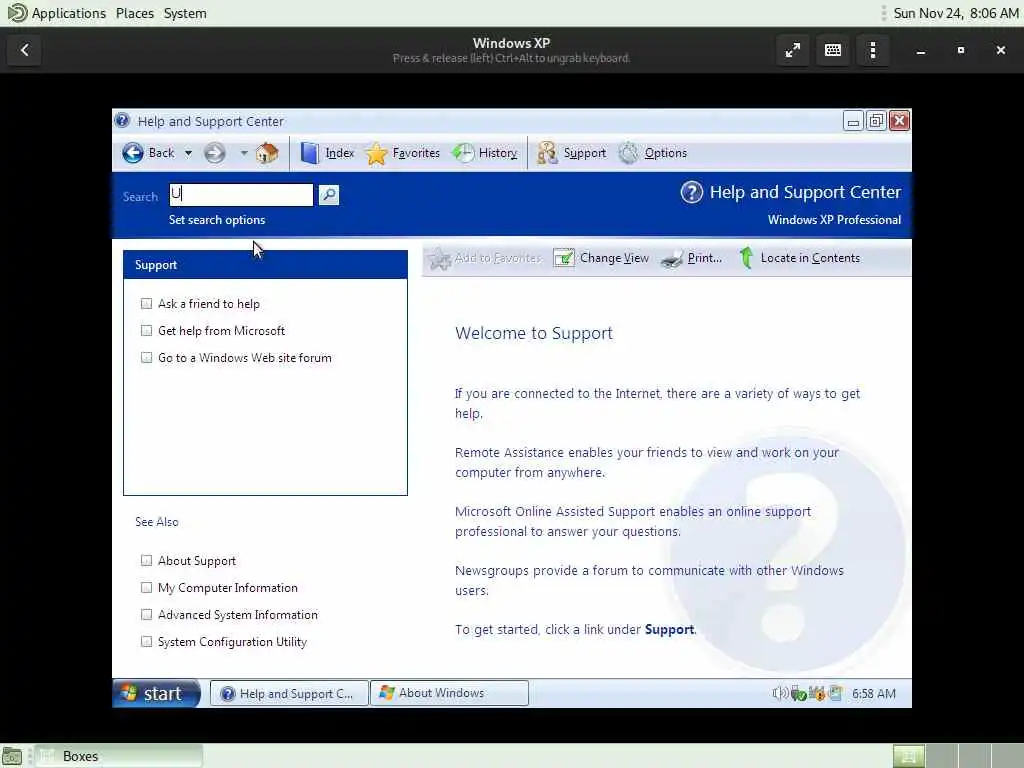Go to Help home page icon
Screen dimensions: 1024x768
[266, 153]
